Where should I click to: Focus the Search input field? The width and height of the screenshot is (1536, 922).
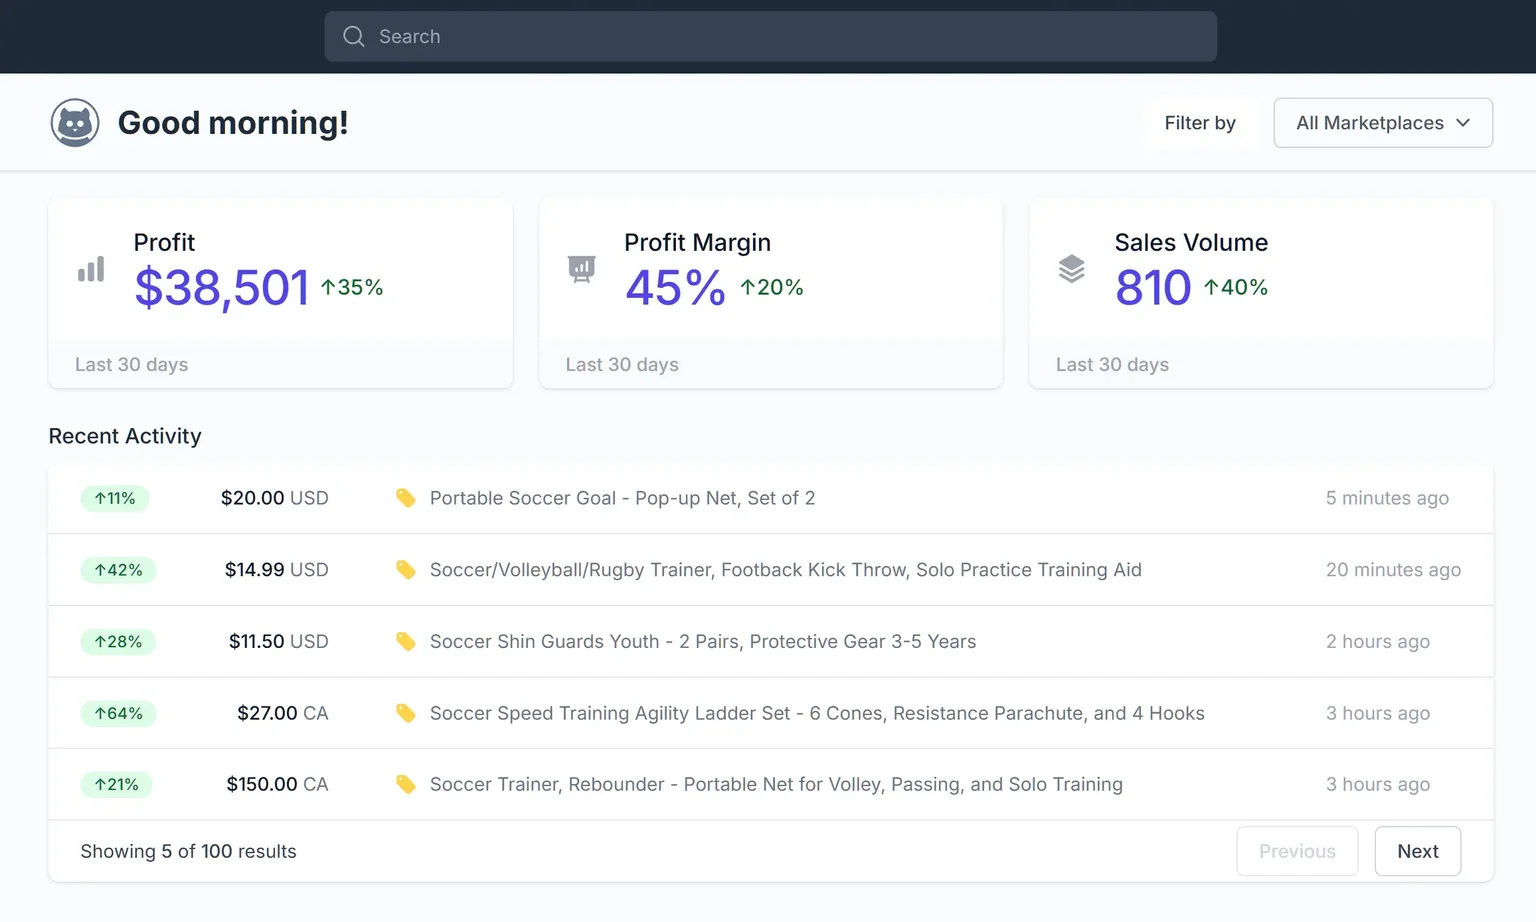tap(771, 37)
